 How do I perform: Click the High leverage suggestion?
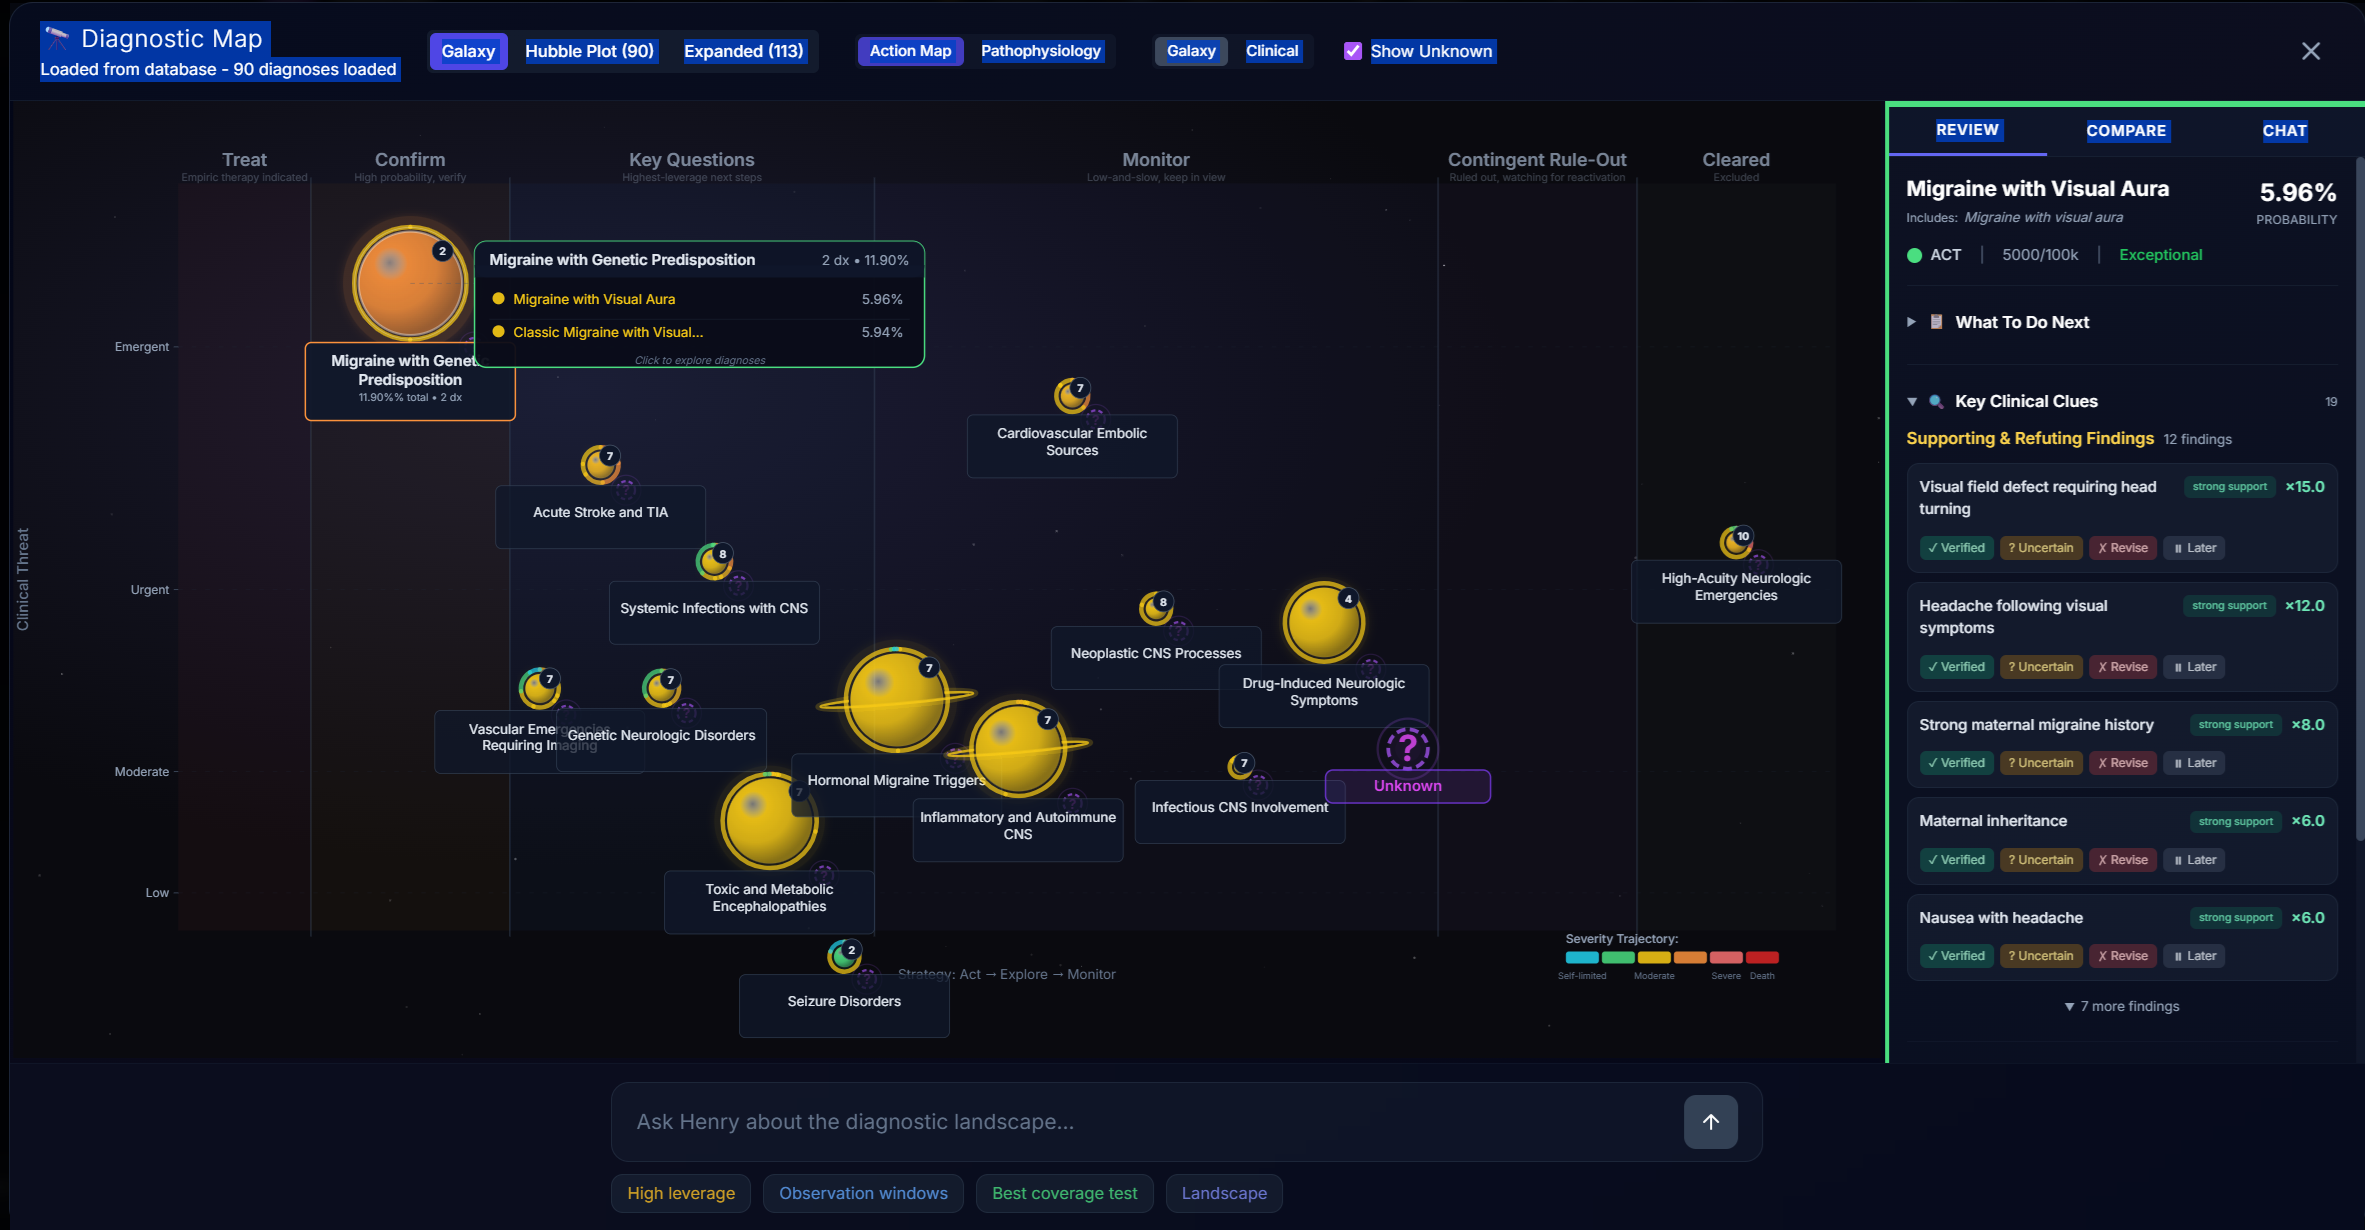pos(681,1193)
